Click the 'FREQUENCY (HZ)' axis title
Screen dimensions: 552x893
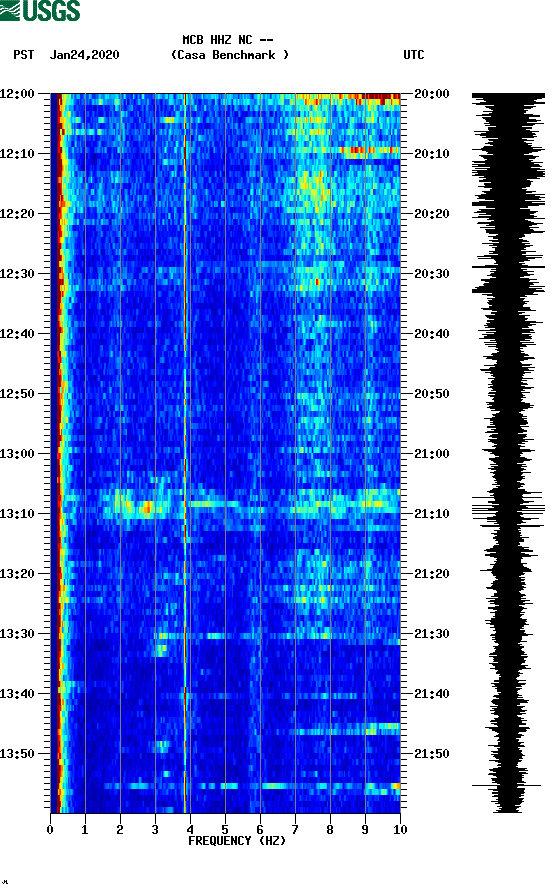pos(237,841)
